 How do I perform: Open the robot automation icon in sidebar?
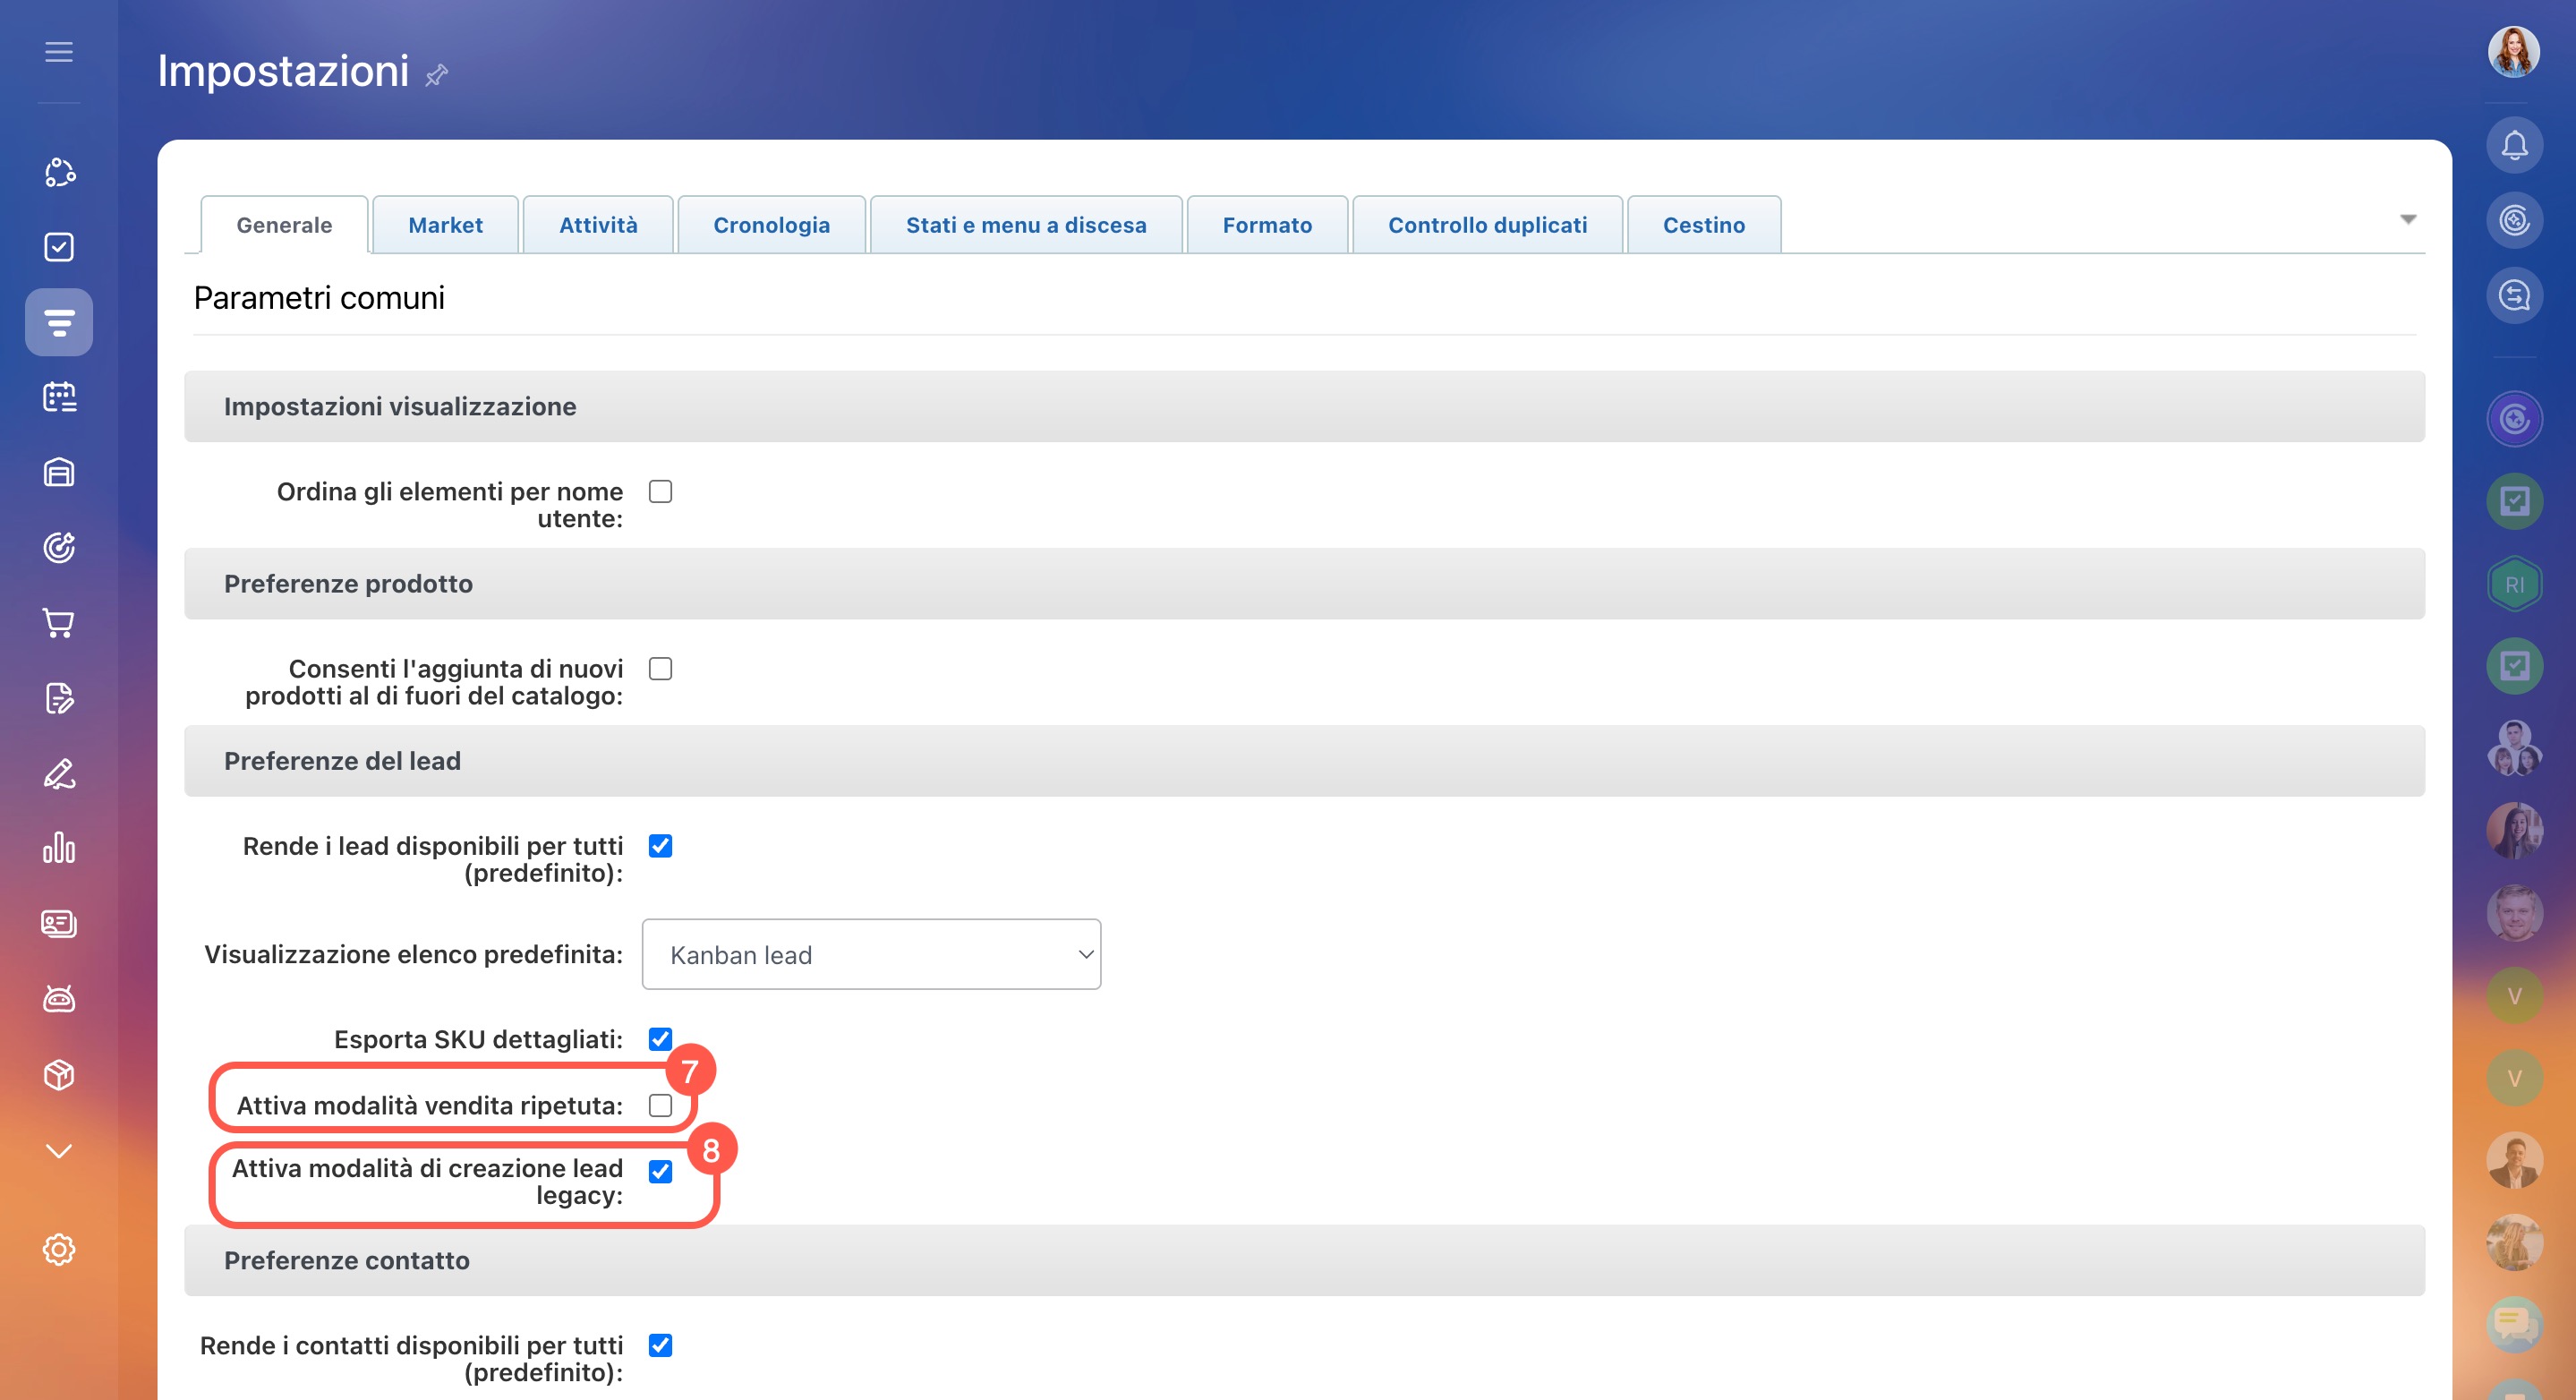pos(59,998)
